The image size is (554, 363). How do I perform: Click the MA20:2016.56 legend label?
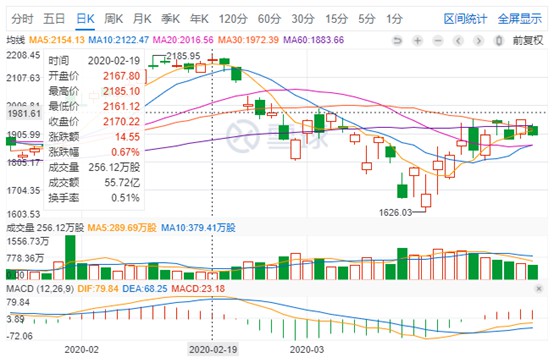point(183,40)
